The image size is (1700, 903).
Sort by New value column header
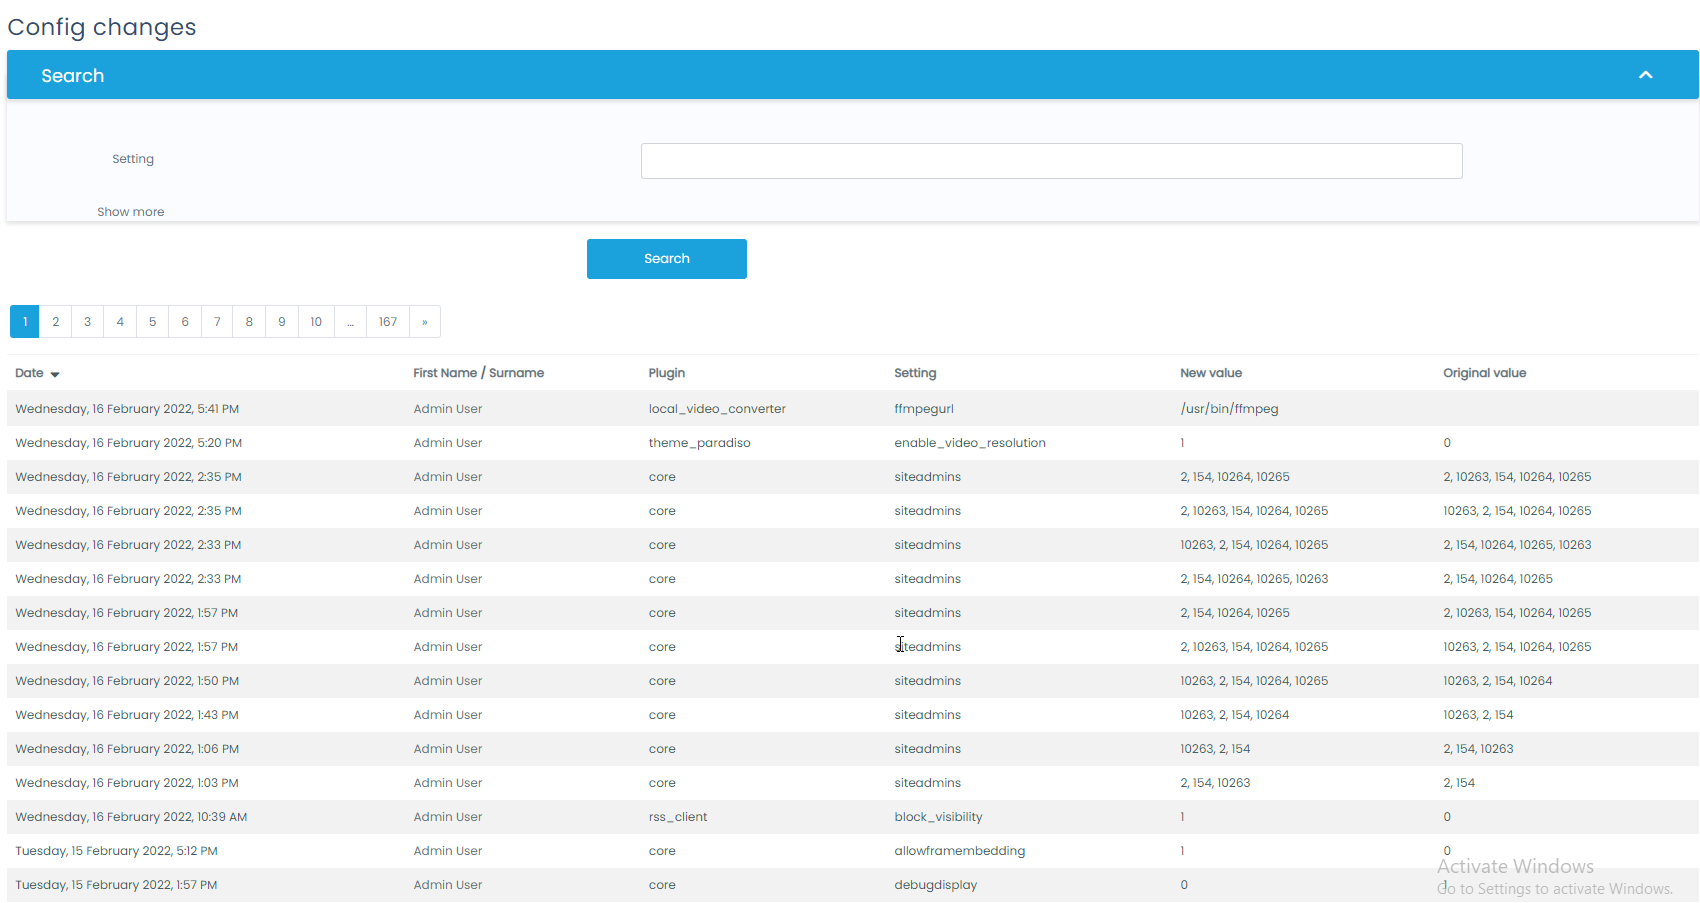[x=1210, y=373]
